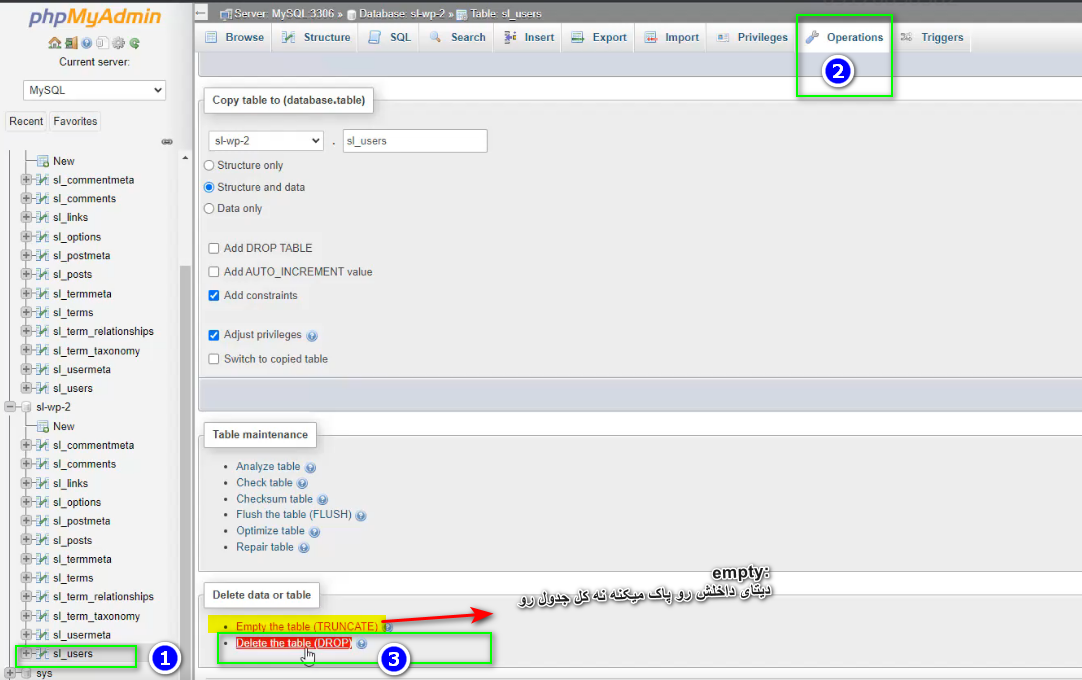Collapse the sl-wp-2 database tree node
1082x680 pixels.
(10, 407)
